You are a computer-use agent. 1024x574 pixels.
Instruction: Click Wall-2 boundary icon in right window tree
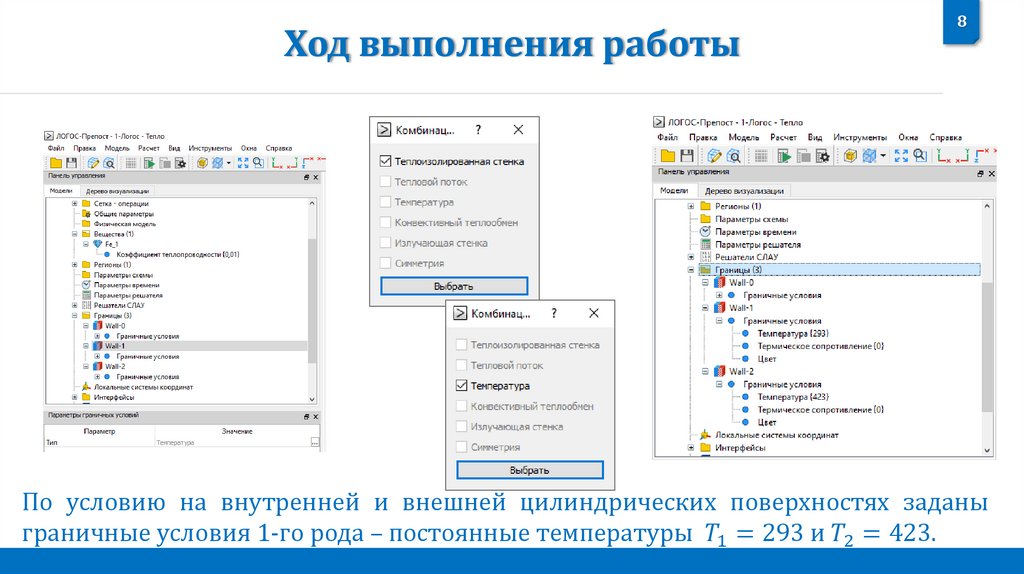click(720, 371)
